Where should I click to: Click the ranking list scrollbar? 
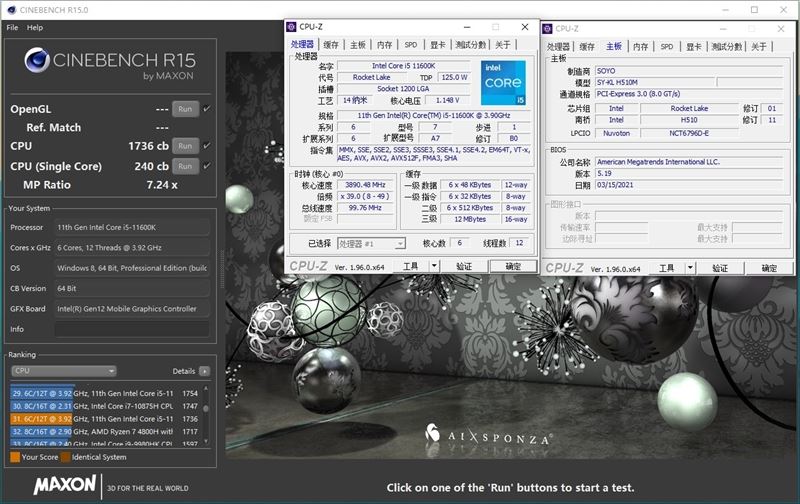206,414
